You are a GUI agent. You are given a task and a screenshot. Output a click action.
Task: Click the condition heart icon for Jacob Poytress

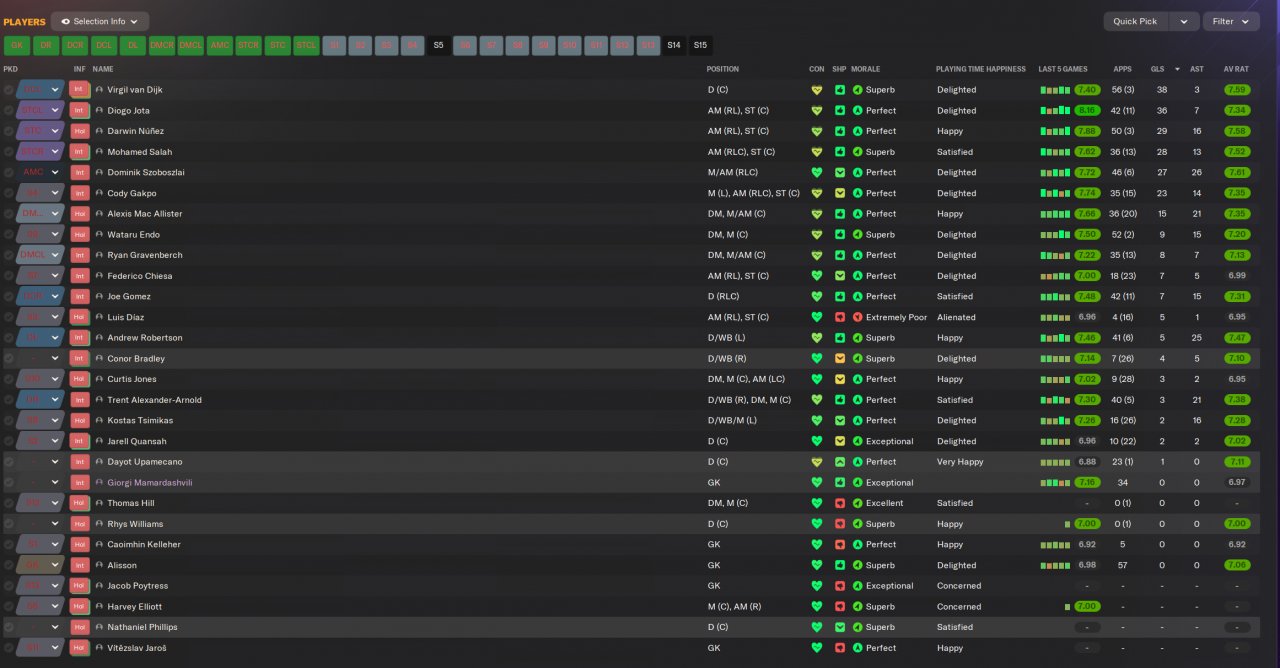point(816,586)
